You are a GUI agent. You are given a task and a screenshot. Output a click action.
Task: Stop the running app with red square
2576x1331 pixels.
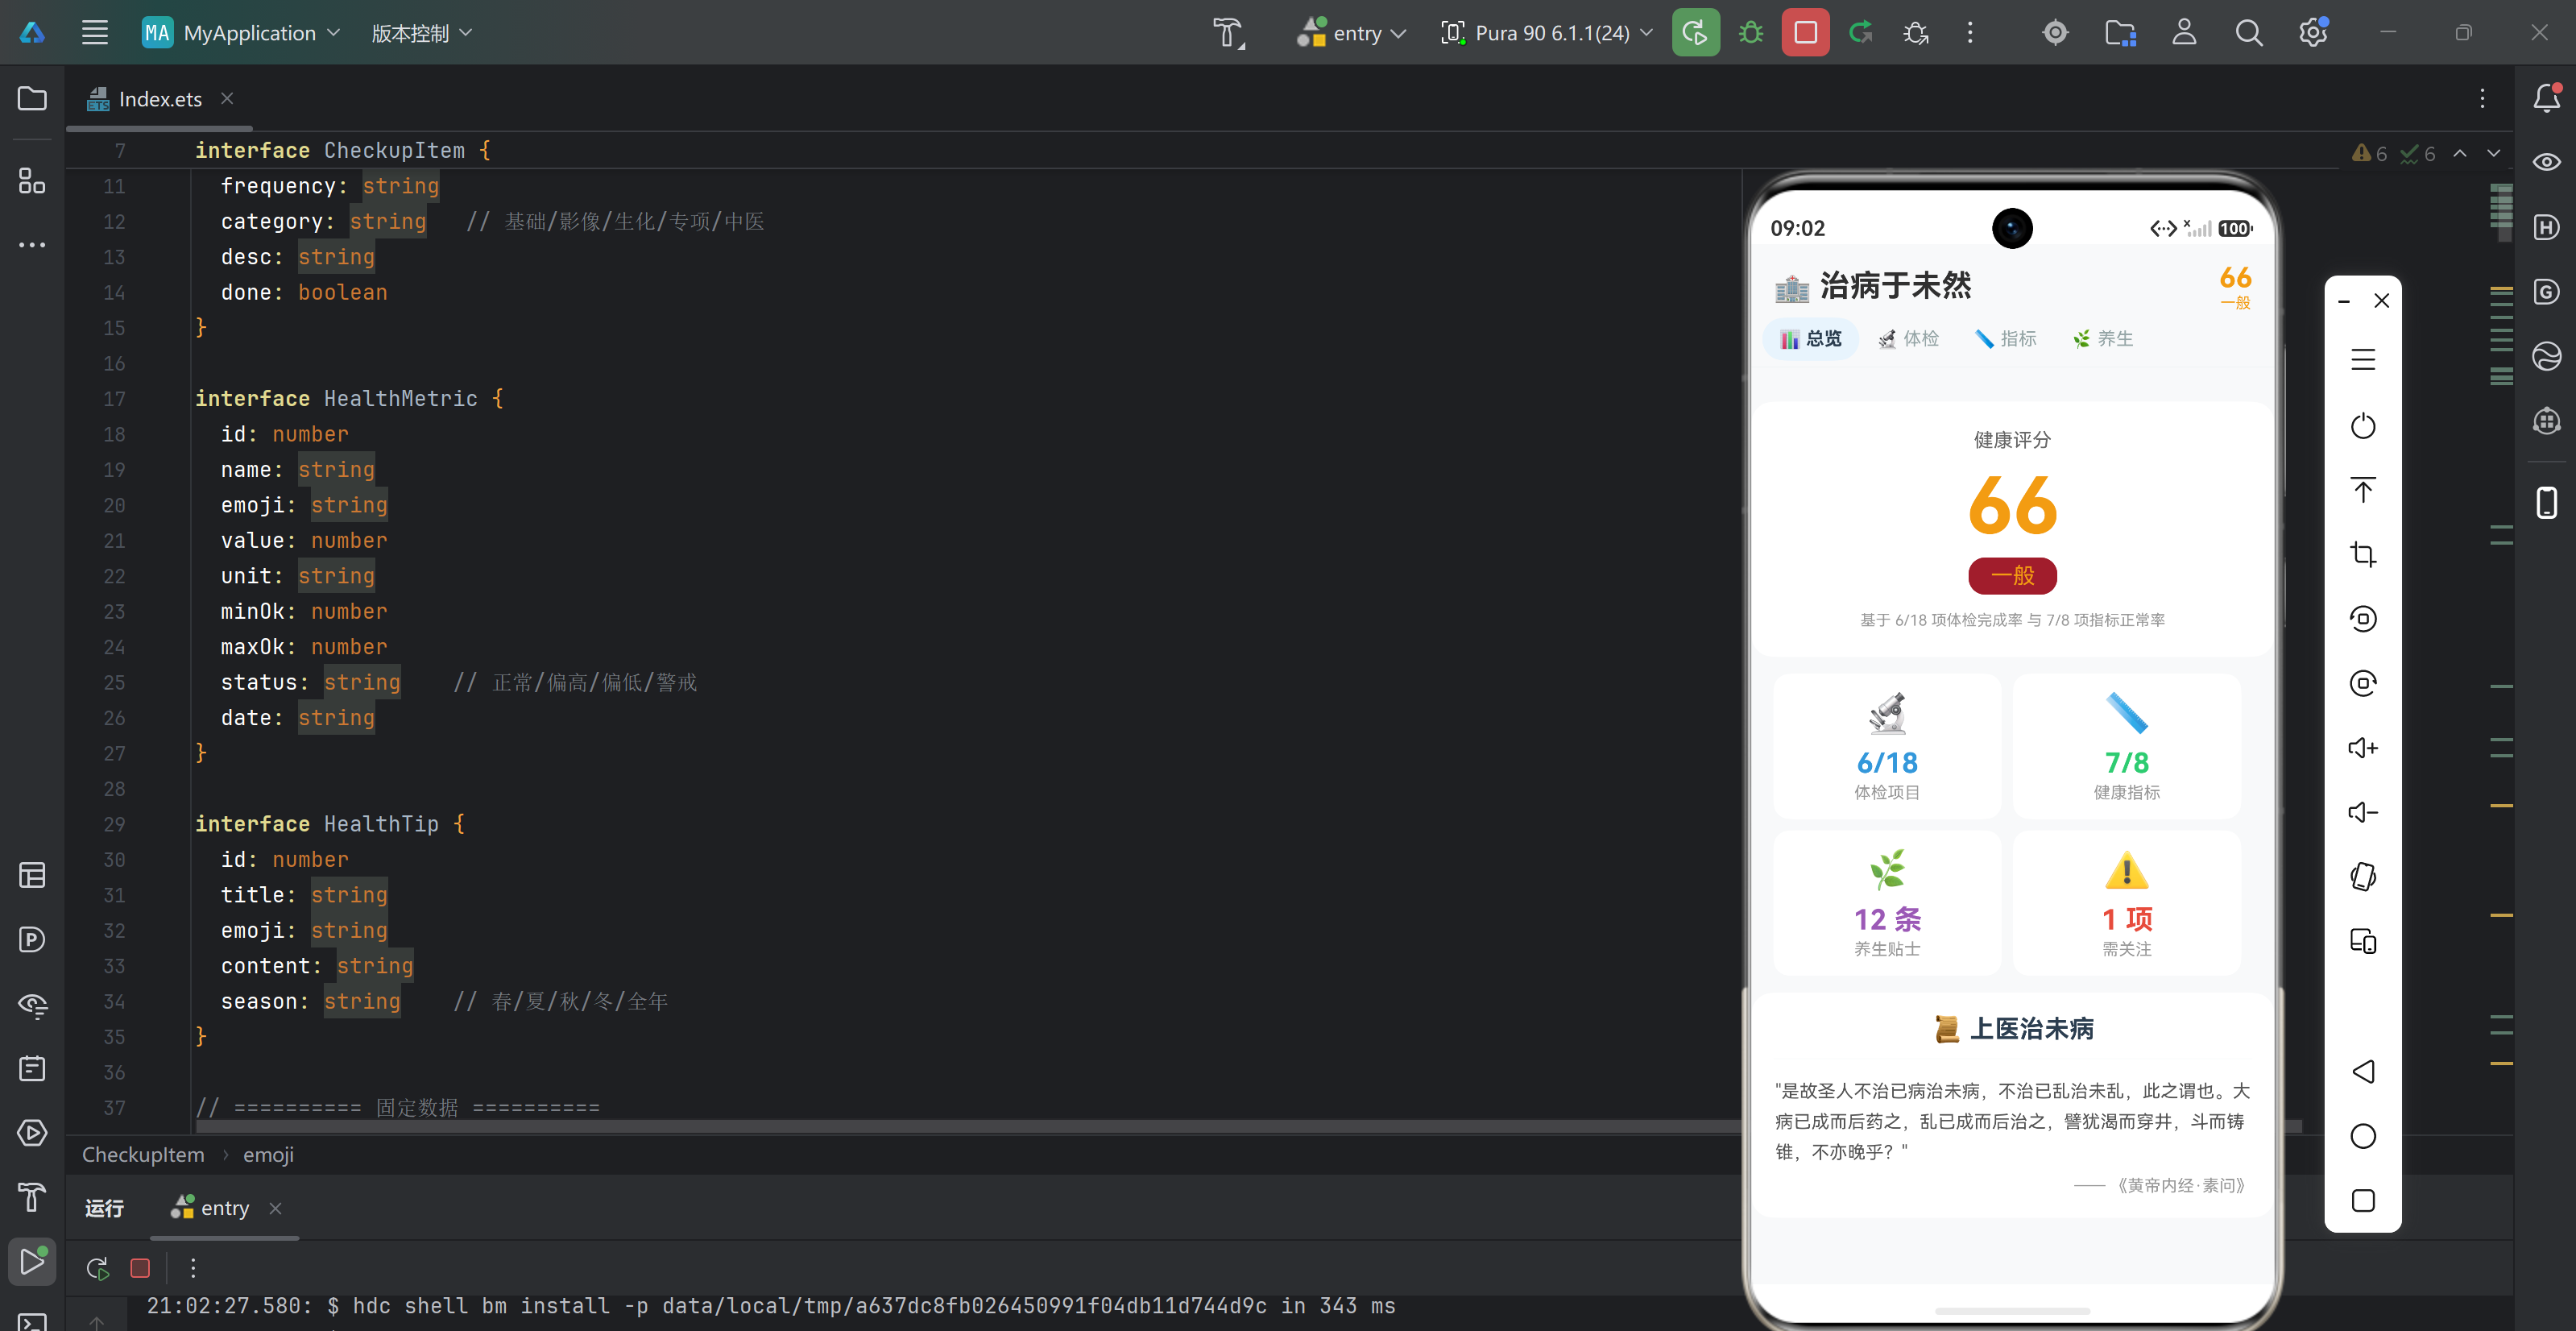(1805, 33)
